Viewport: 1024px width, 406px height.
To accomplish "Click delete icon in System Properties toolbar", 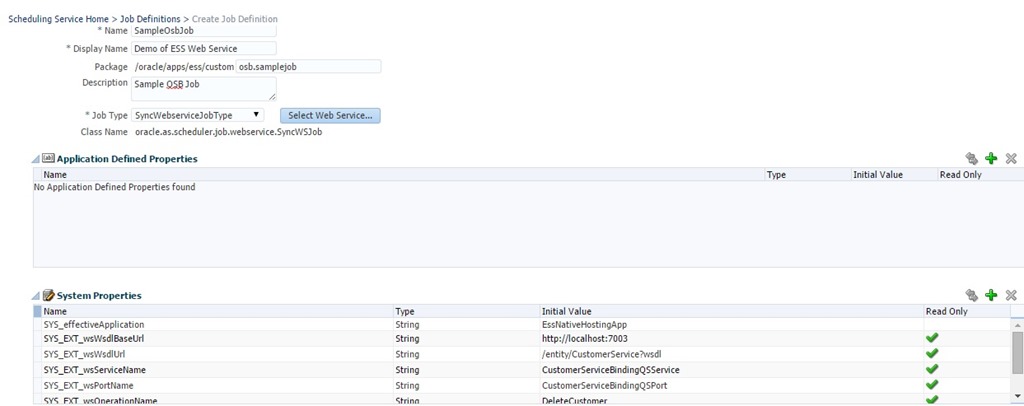I will coord(1011,295).
